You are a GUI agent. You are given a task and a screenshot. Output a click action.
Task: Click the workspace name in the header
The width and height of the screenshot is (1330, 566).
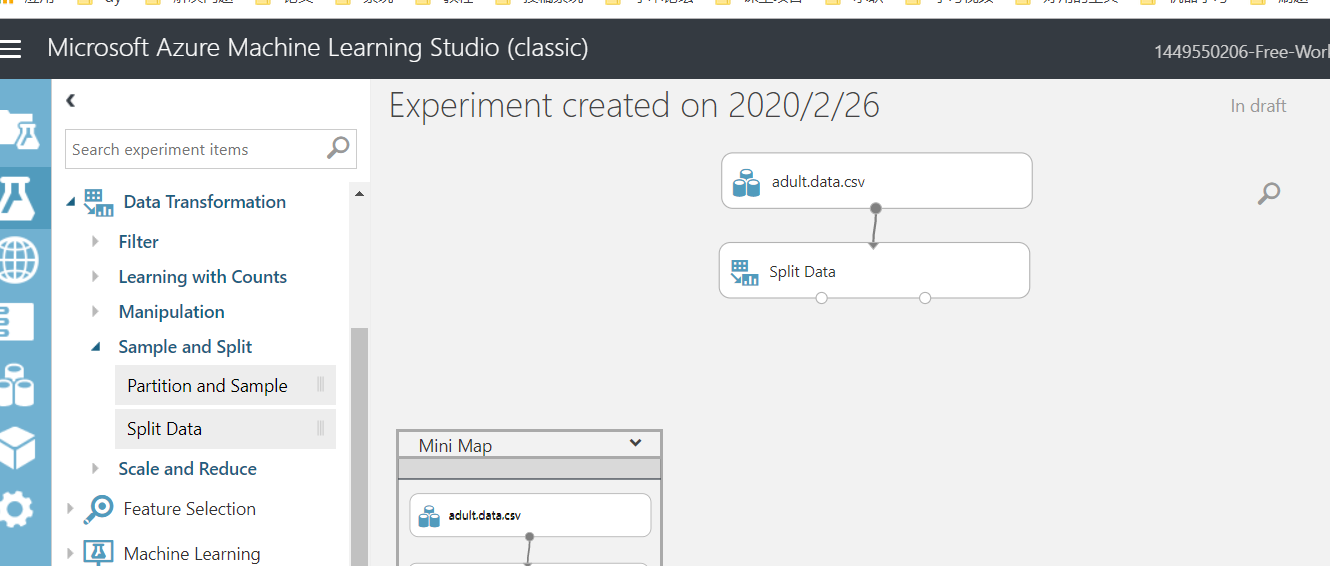click(x=1242, y=51)
